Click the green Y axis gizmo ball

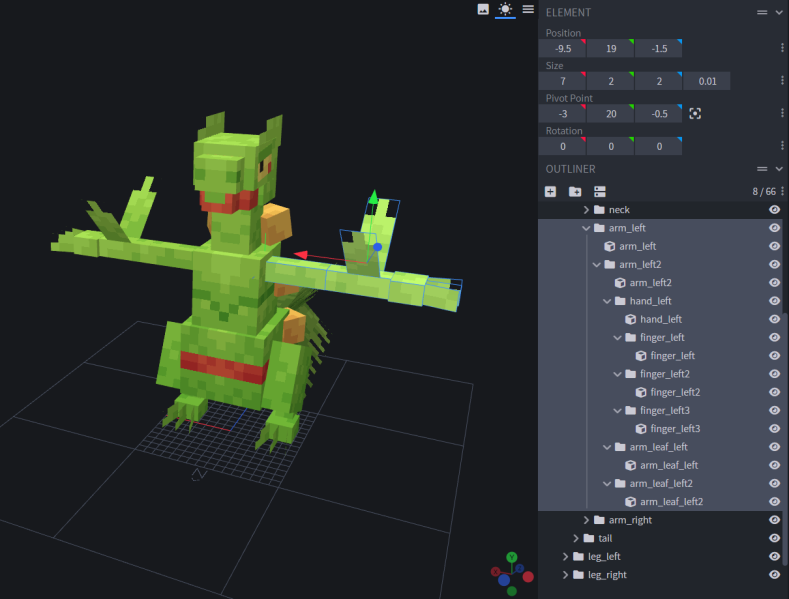coord(512,557)
